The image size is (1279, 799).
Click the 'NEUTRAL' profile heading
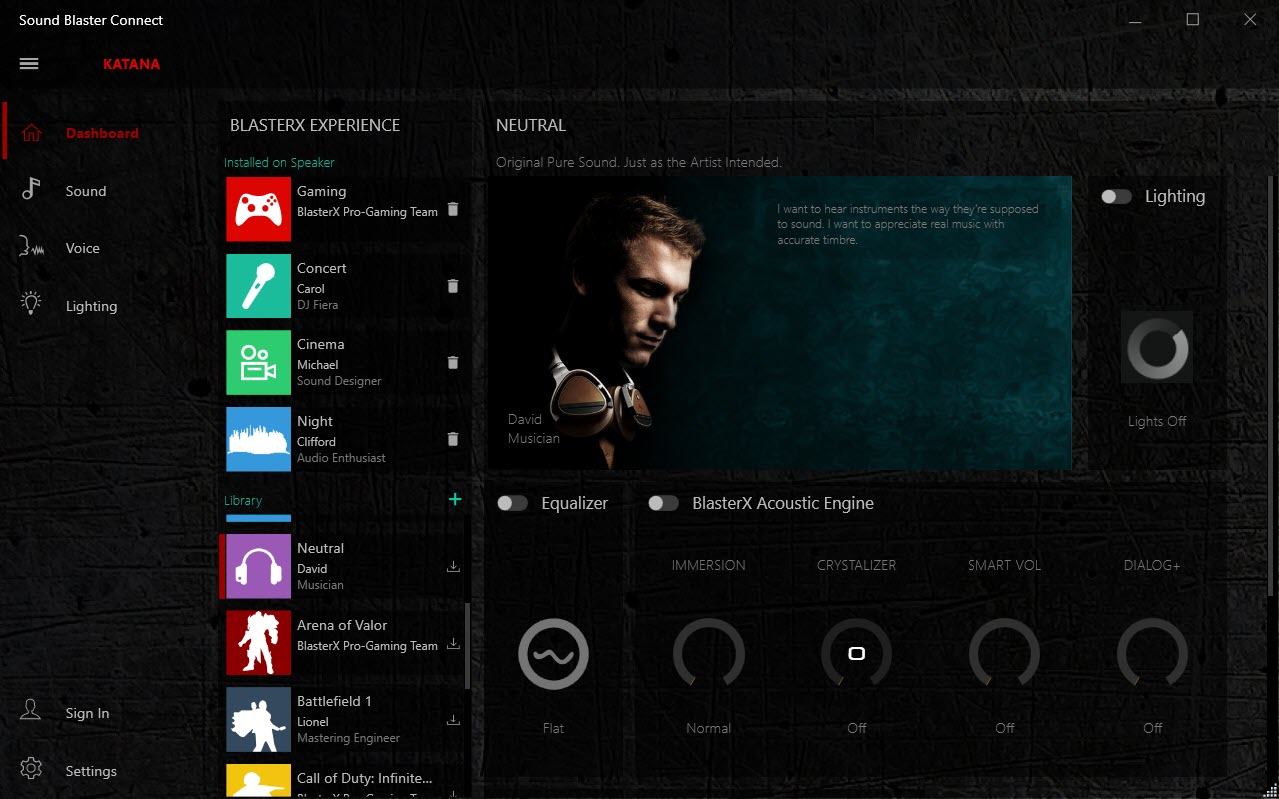pyautogui.click(x=531, y=125)
